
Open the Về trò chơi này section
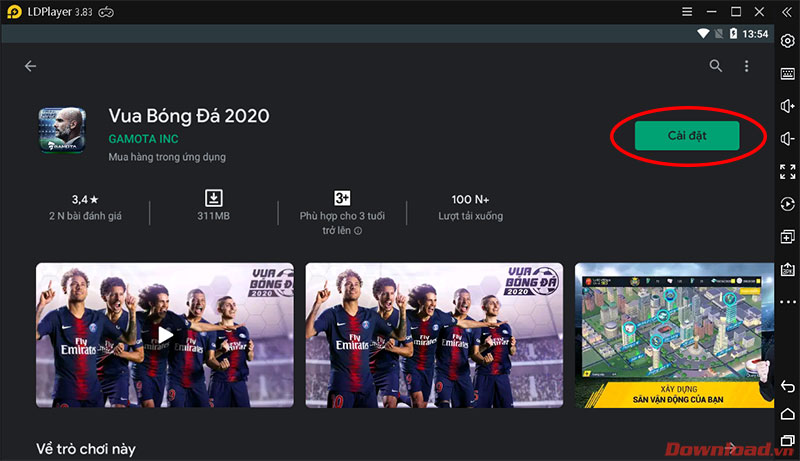click(86, 449)
